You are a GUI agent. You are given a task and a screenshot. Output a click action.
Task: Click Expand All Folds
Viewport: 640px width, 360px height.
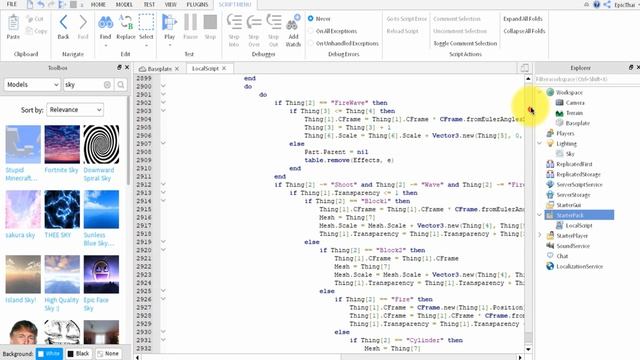(x=523, y=19)
